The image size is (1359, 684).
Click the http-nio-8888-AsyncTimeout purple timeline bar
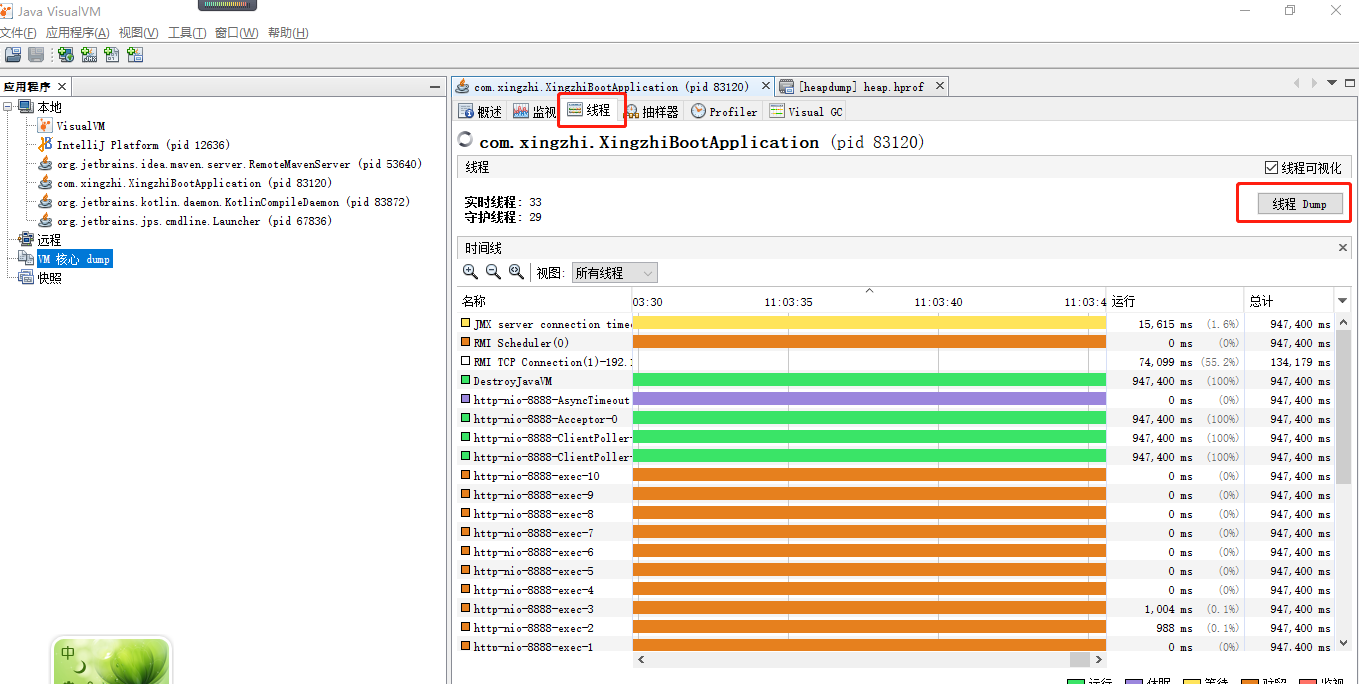[869, 399]
